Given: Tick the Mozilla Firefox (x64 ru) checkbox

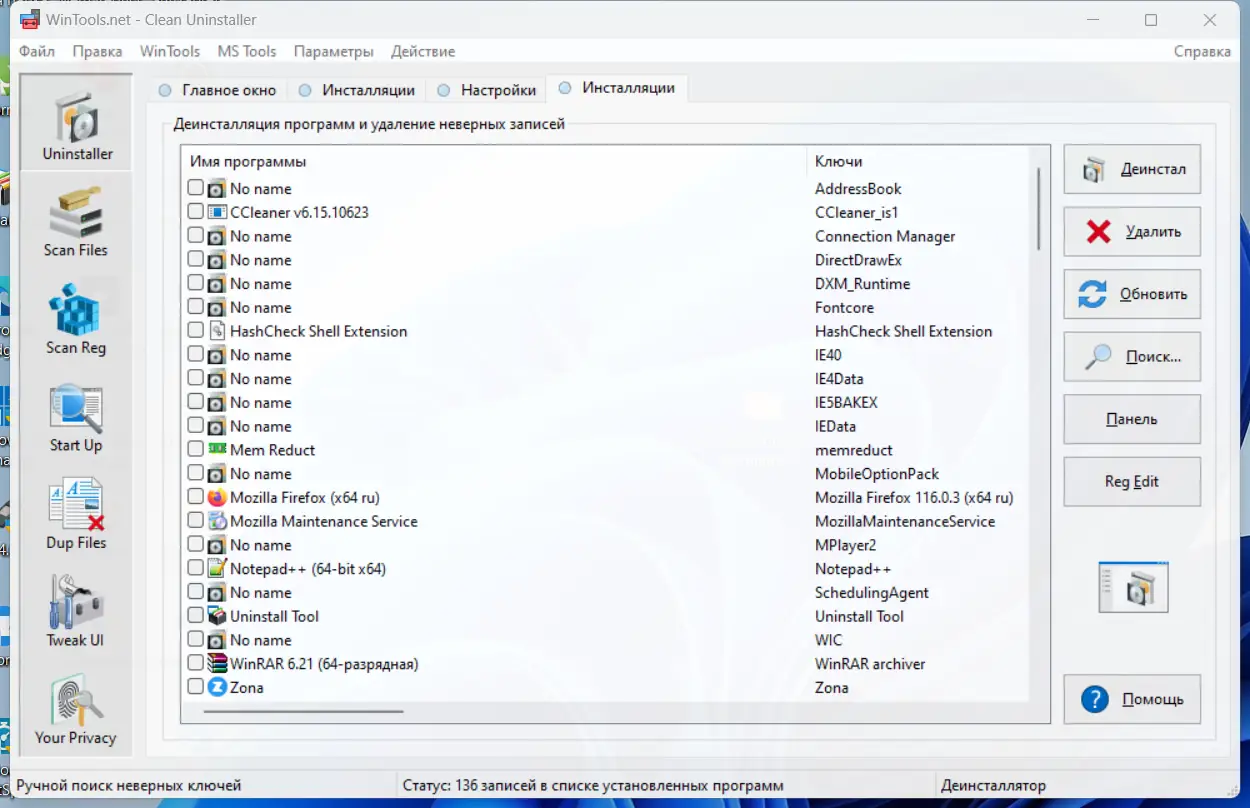Looking at the screenshot, I should pos(195,497).
